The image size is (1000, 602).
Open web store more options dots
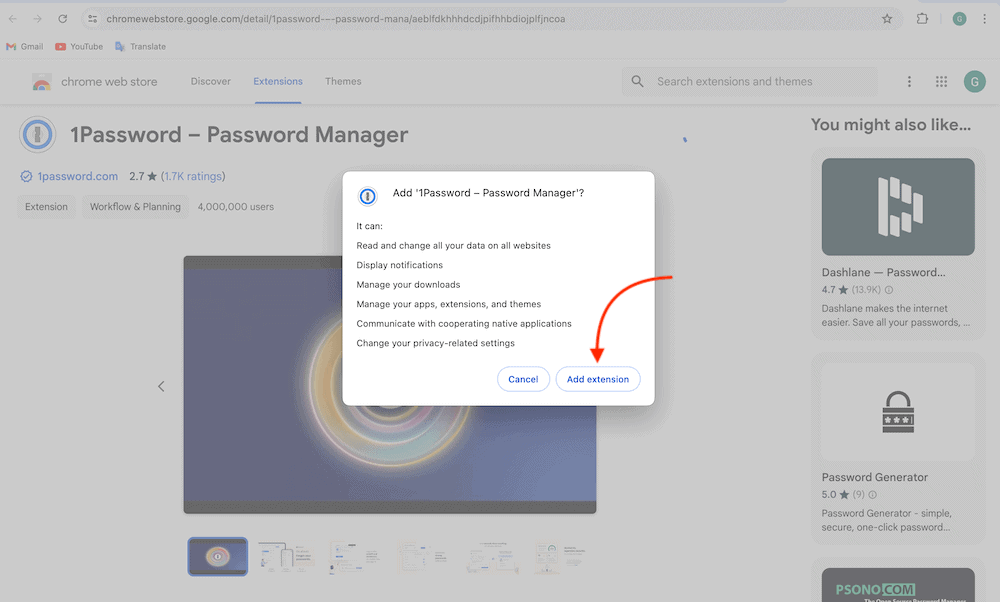click(x=909, y=82)
